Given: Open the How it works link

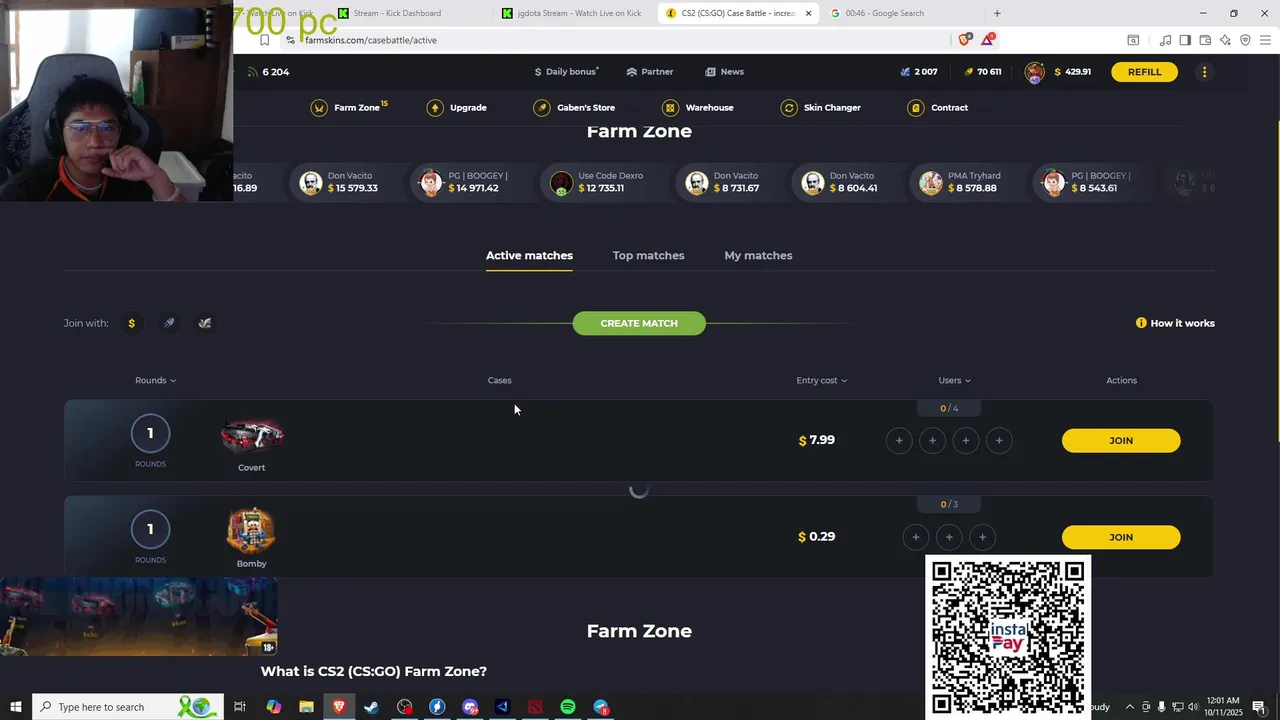Looking at the screenshot, I should point(1182,323).
